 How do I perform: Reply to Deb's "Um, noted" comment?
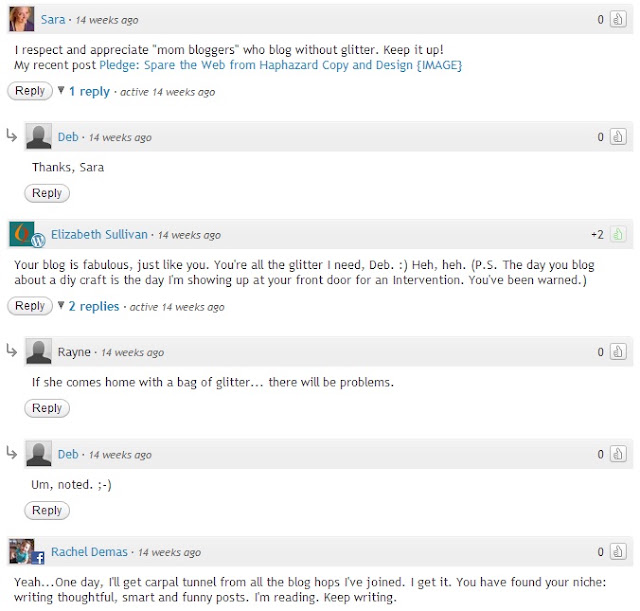coord(47,511)
